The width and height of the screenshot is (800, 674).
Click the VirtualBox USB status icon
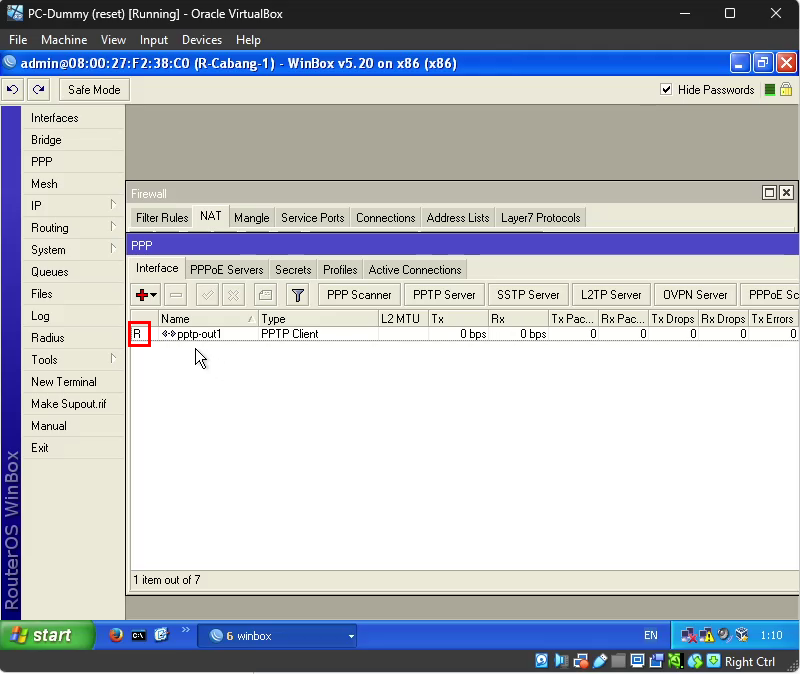(x=600, y=661)
